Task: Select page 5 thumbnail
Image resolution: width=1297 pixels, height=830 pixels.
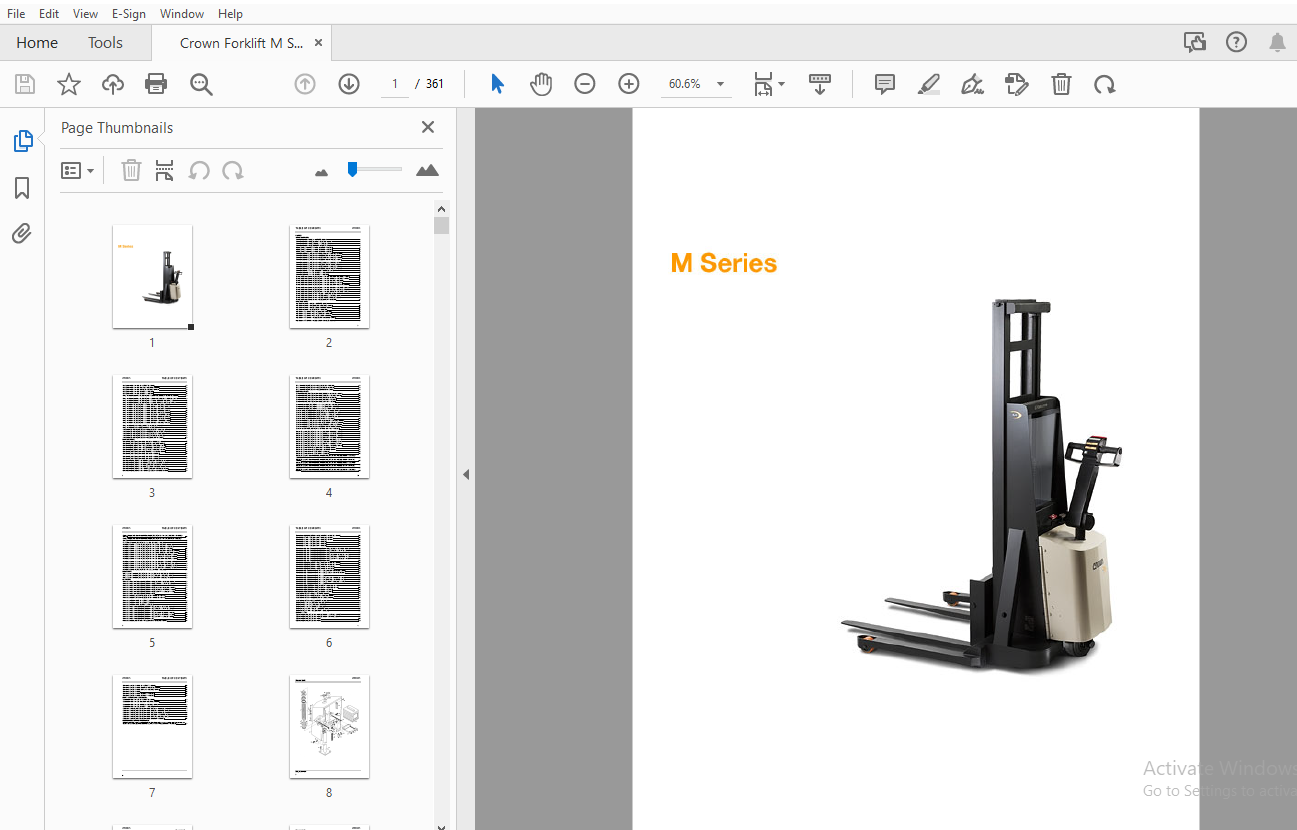Action: pyautogui.click(x=152, y=576)
